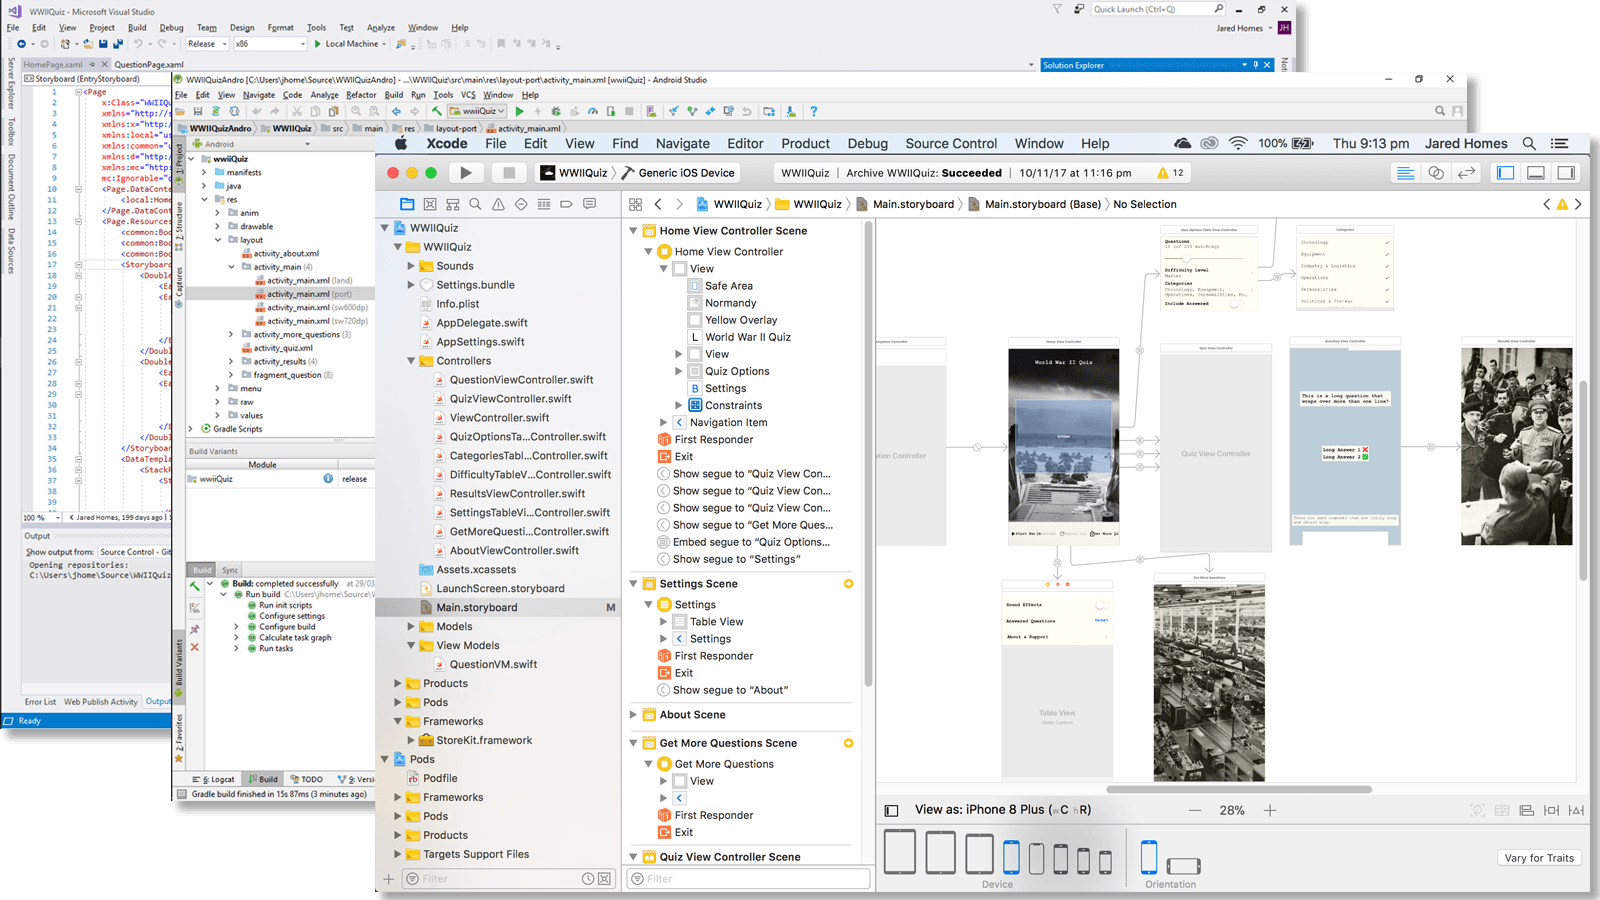Viewport: 1600px width, 900px height.
Task: Expand the About Scene in outline
Action: pyautogui.click(x=633, y=715)
